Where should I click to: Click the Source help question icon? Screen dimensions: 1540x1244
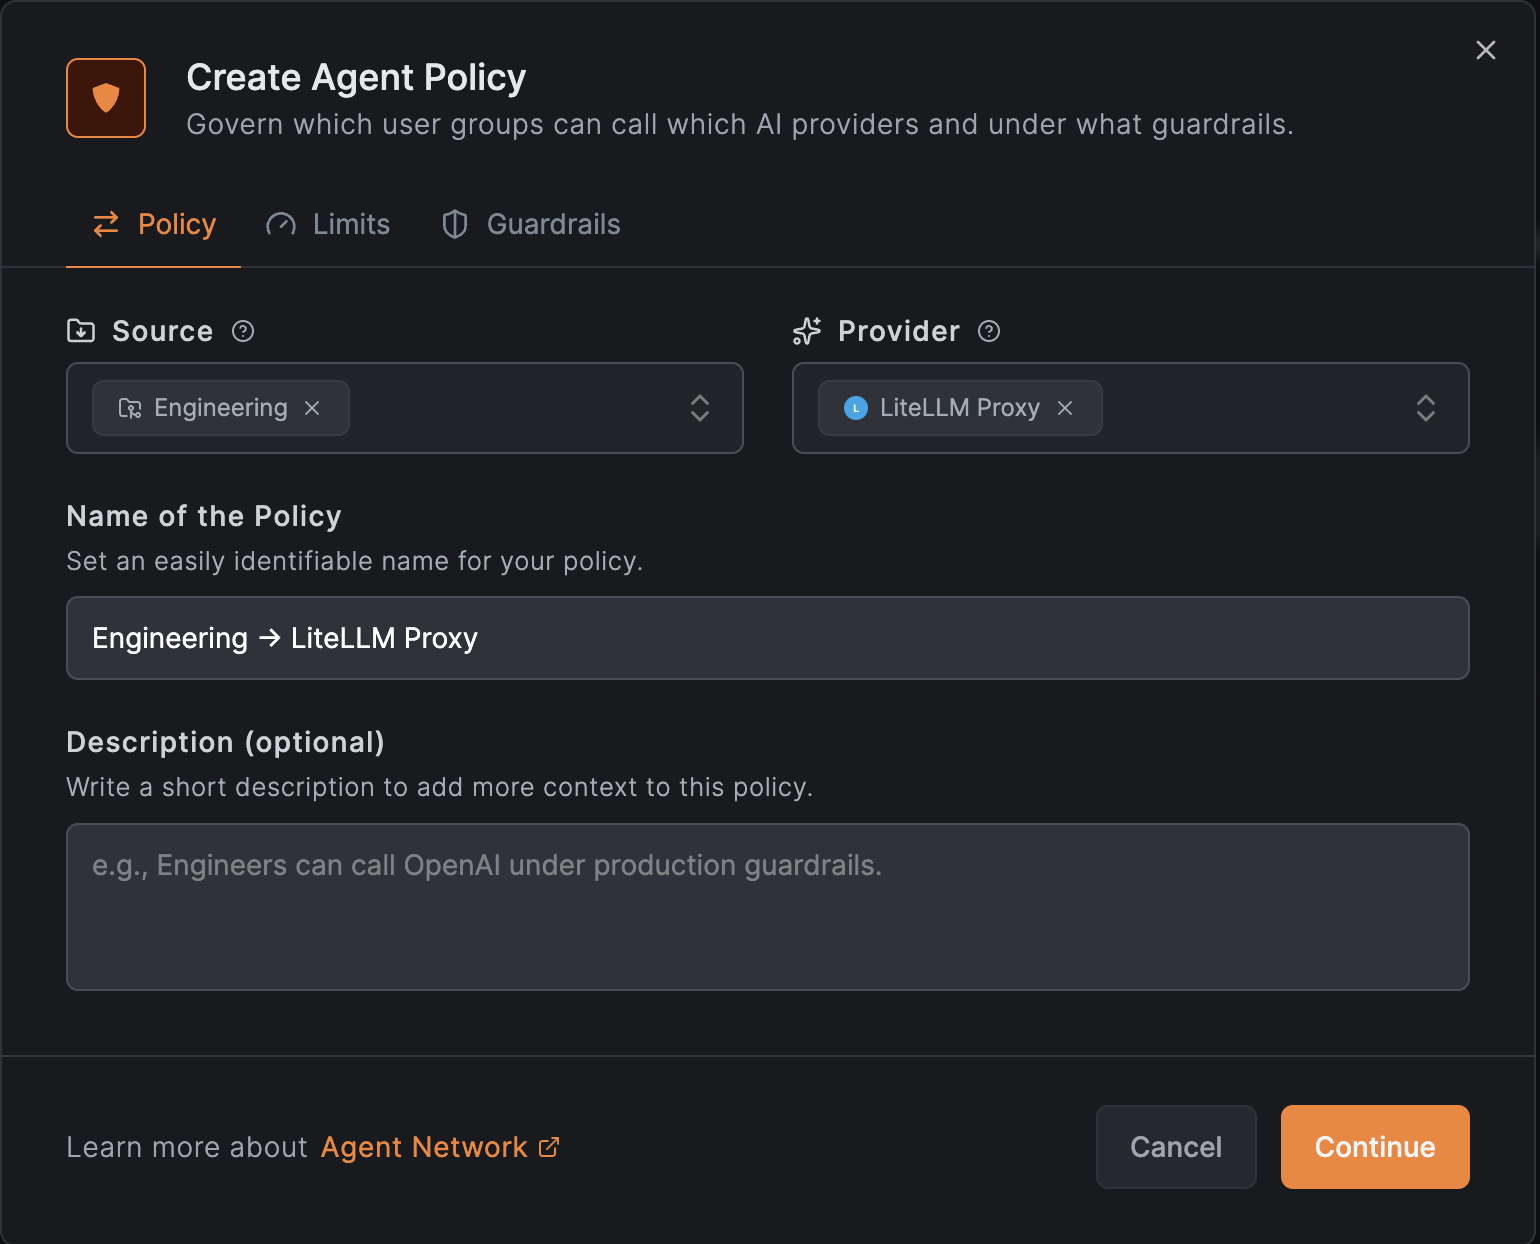click(x=243, y=331)
